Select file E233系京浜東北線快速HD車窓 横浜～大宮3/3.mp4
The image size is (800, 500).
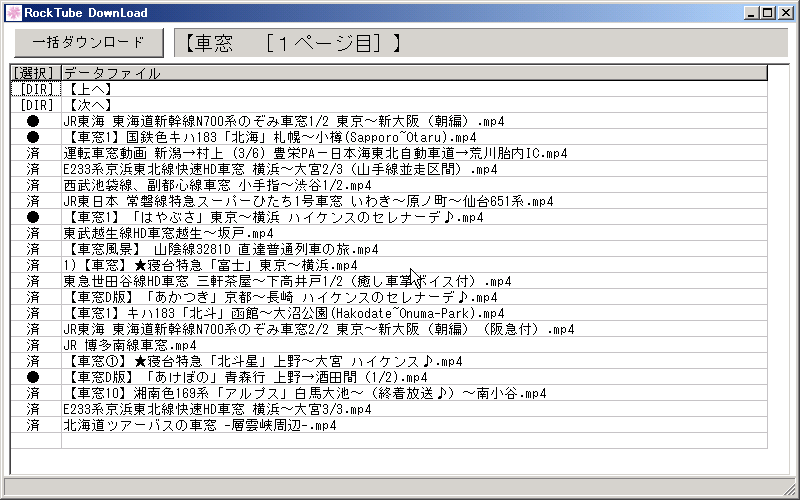(x=414, y=409)
